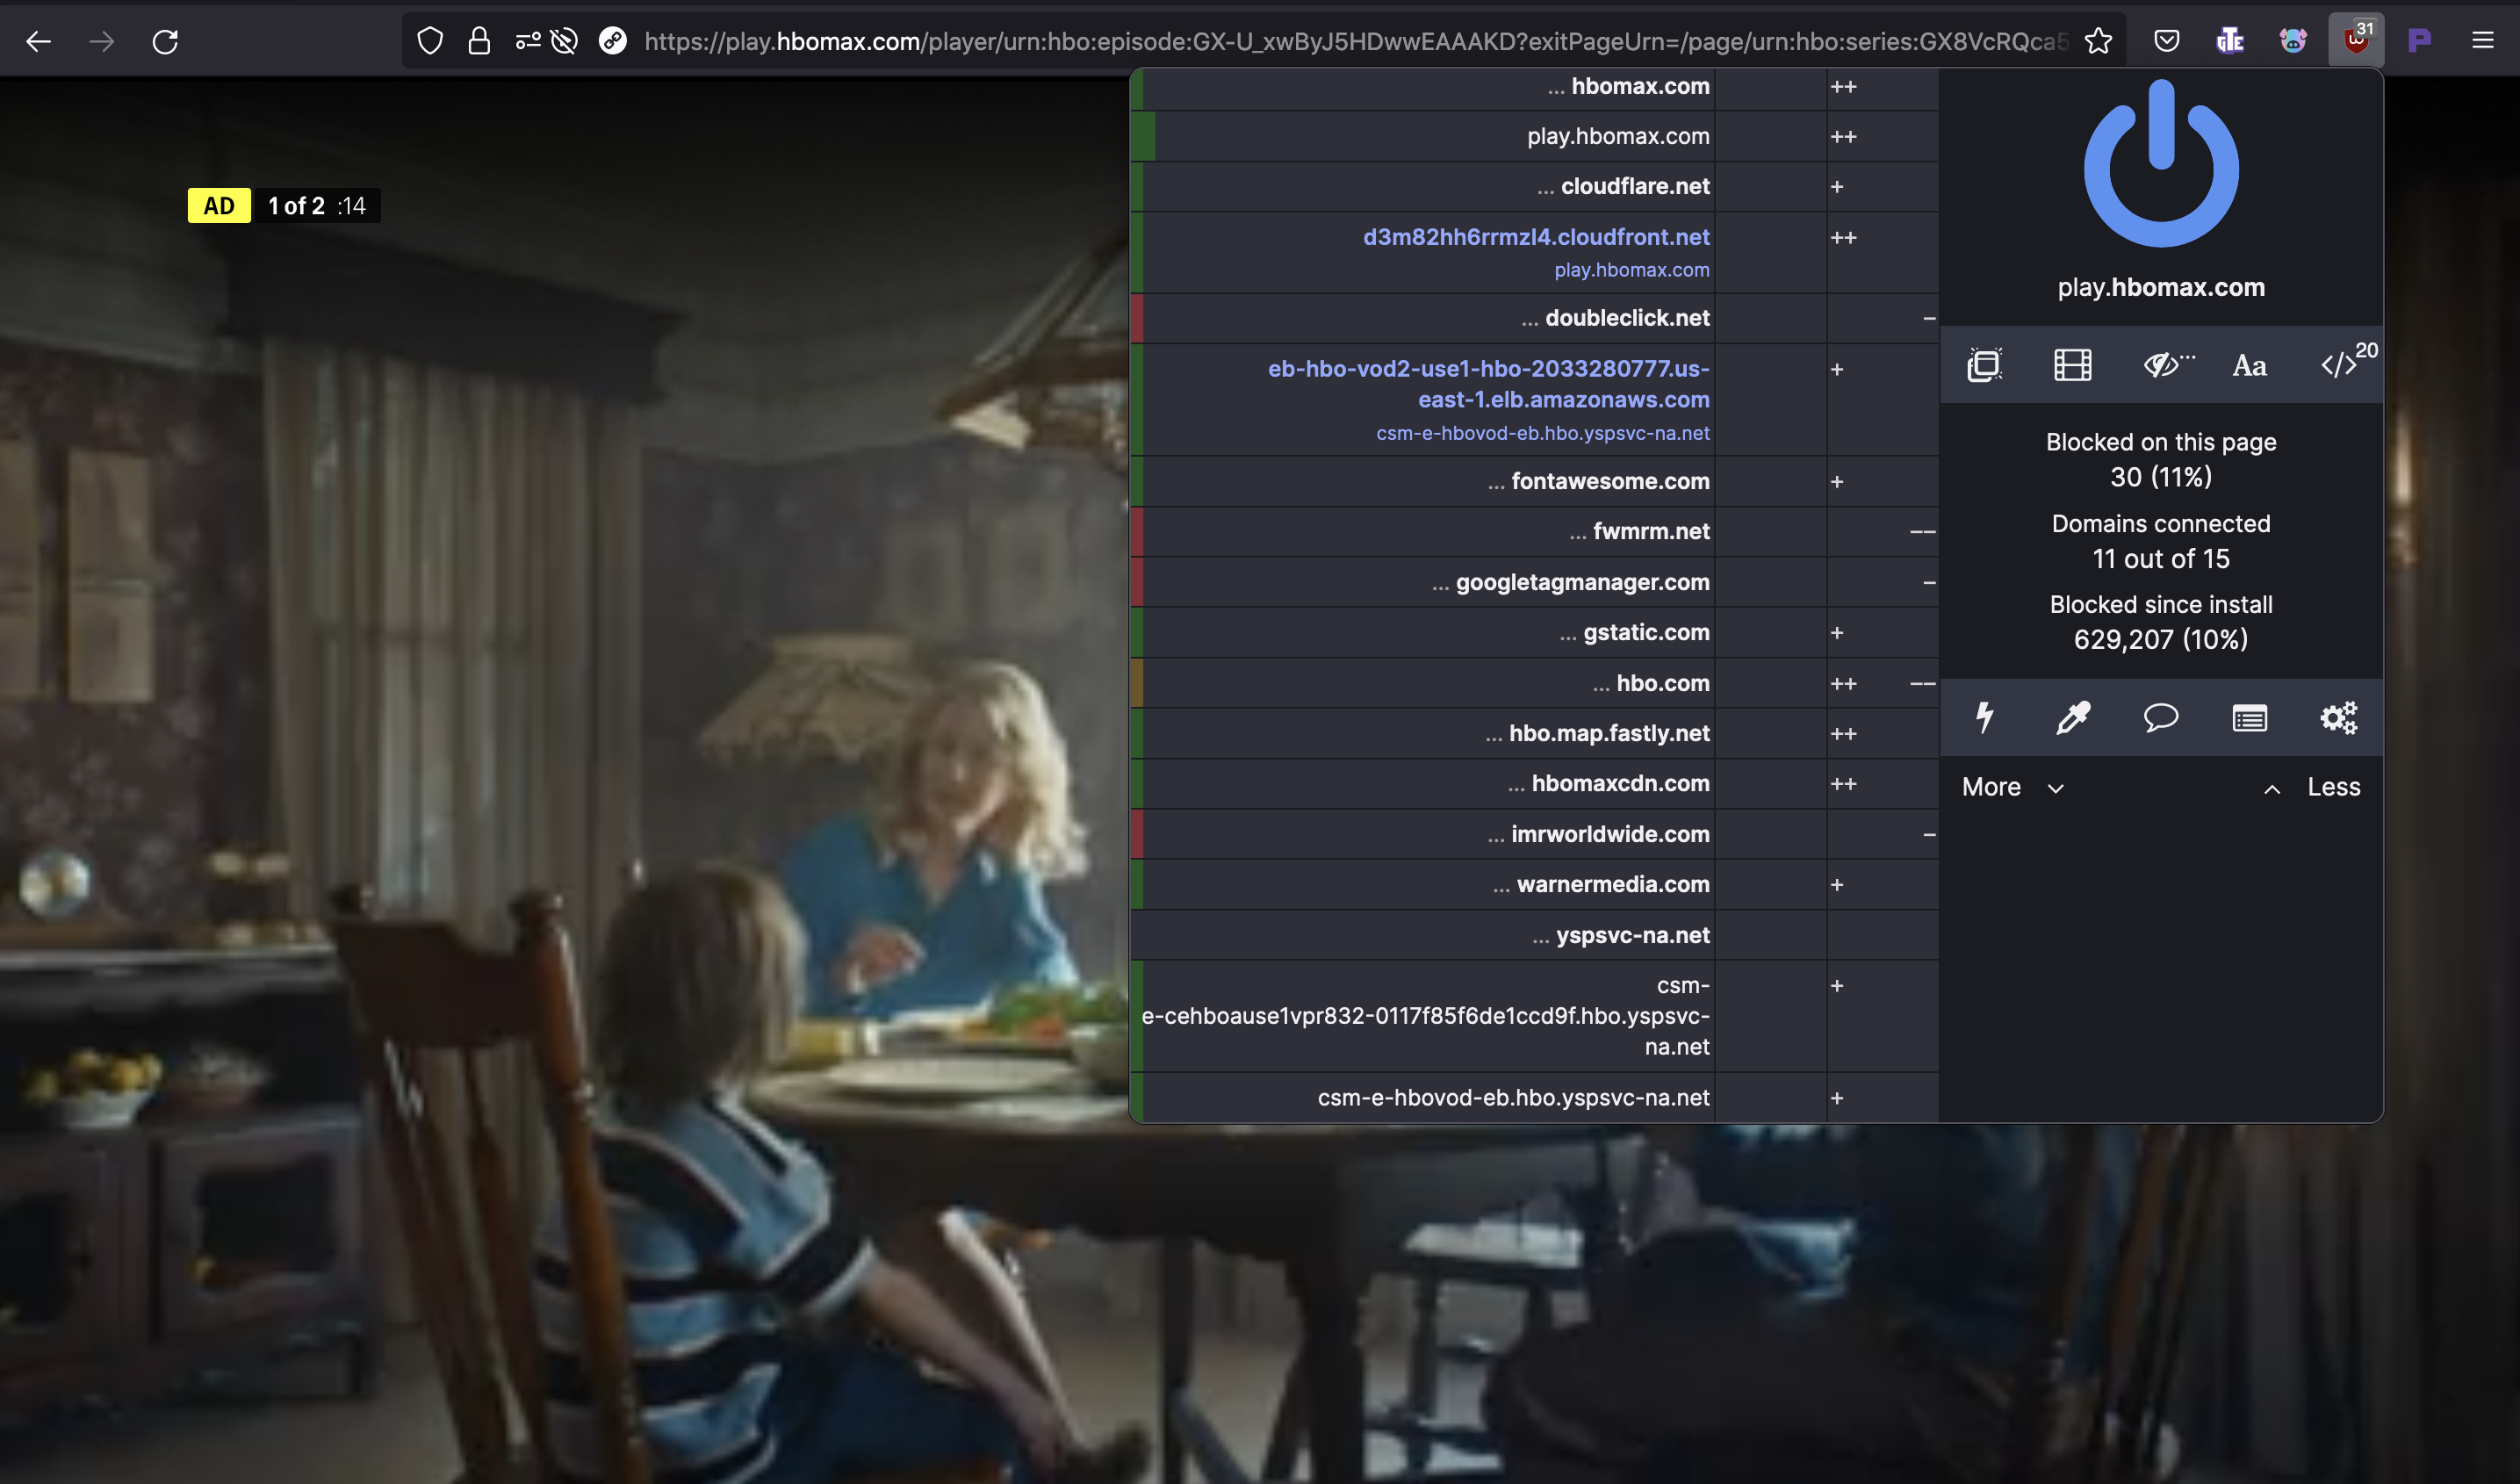This screenshot has height=1484, width=2520.
Task: Expand the More section of dynamic filtering
Action: pos(2012,787)
